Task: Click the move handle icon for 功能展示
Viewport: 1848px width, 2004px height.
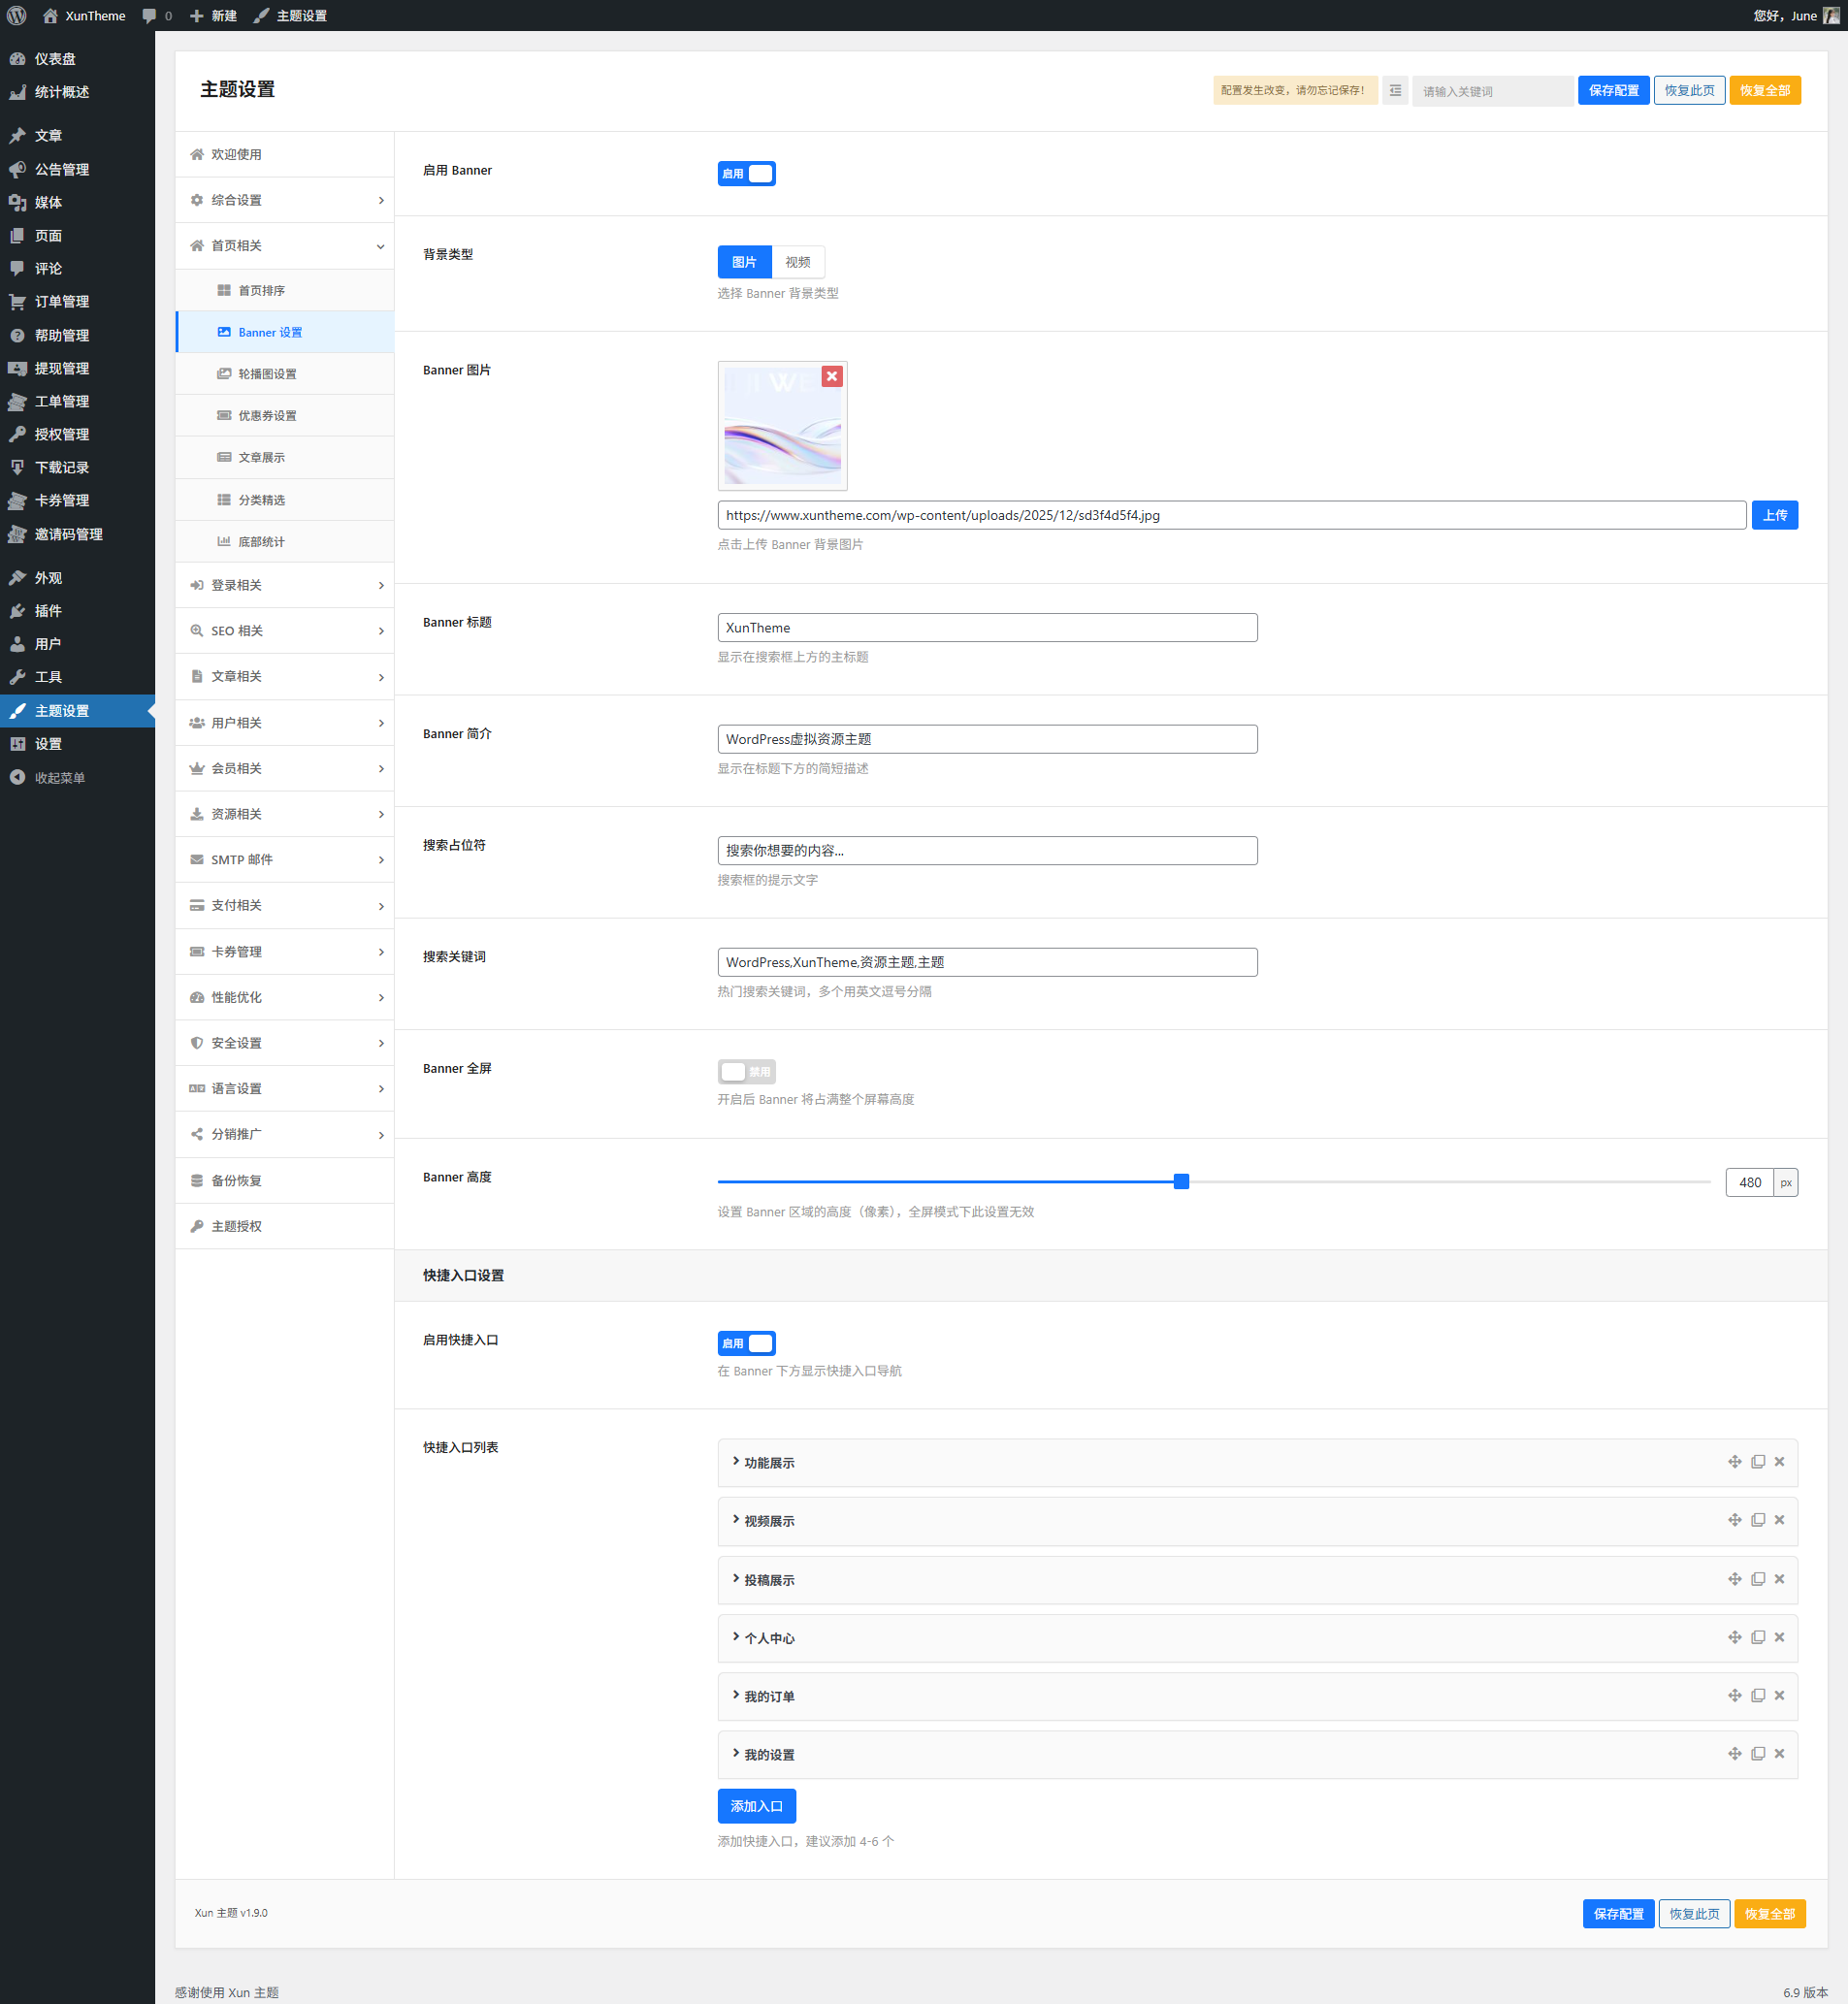Action: [1734, 1462]
